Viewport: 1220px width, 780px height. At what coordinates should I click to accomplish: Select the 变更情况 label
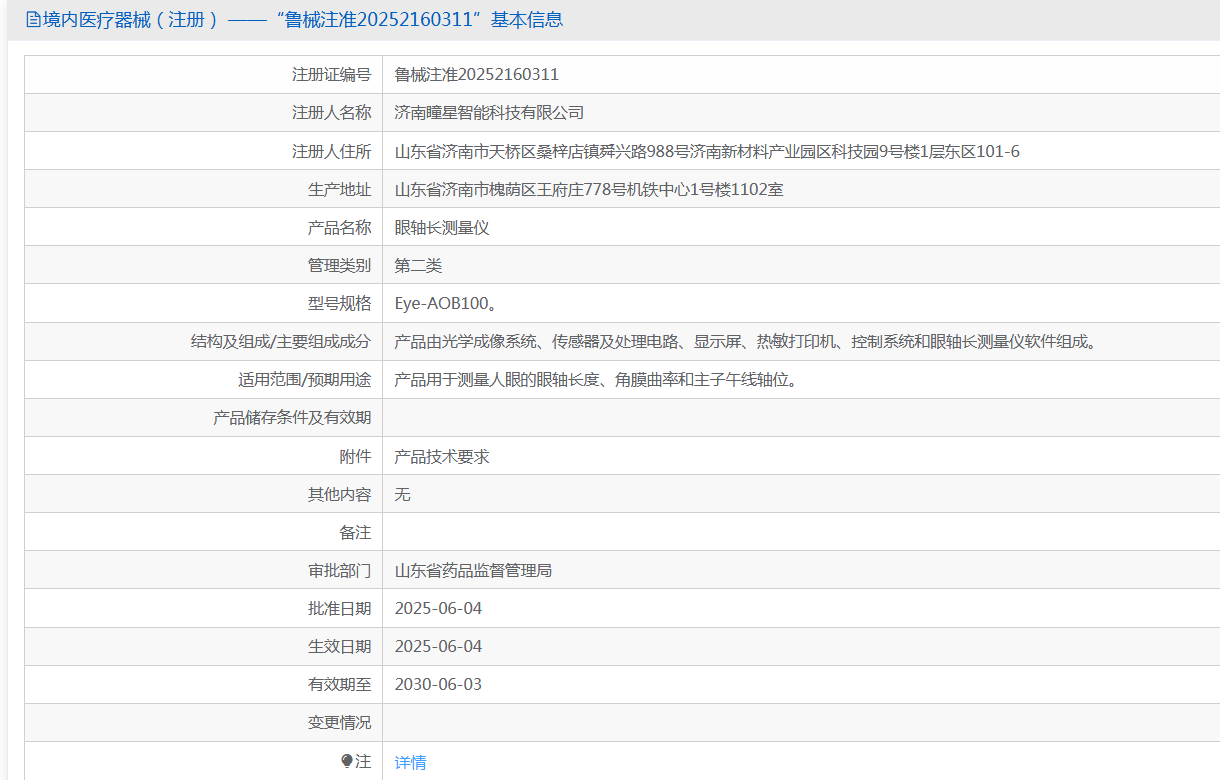tap(339, 722)
